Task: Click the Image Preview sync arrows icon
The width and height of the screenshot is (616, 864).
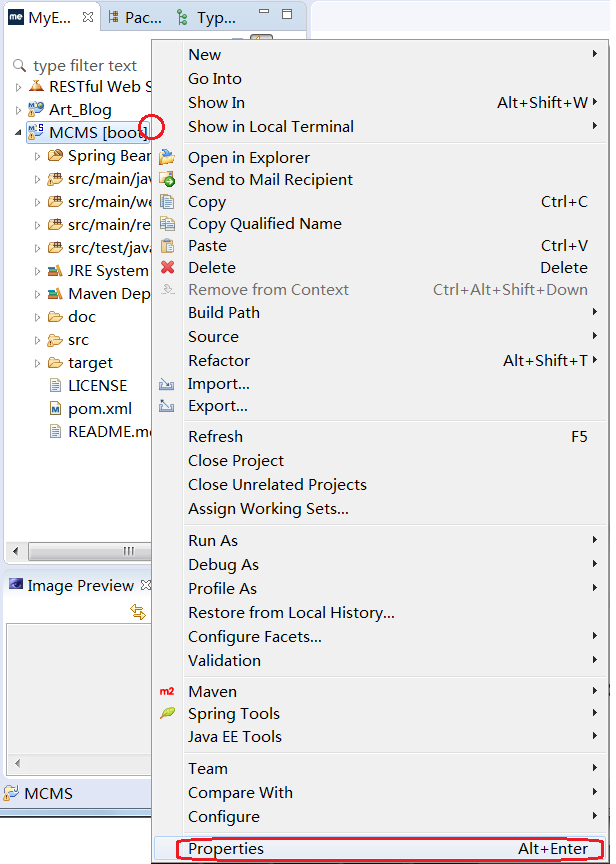Action: pos(138,612)
